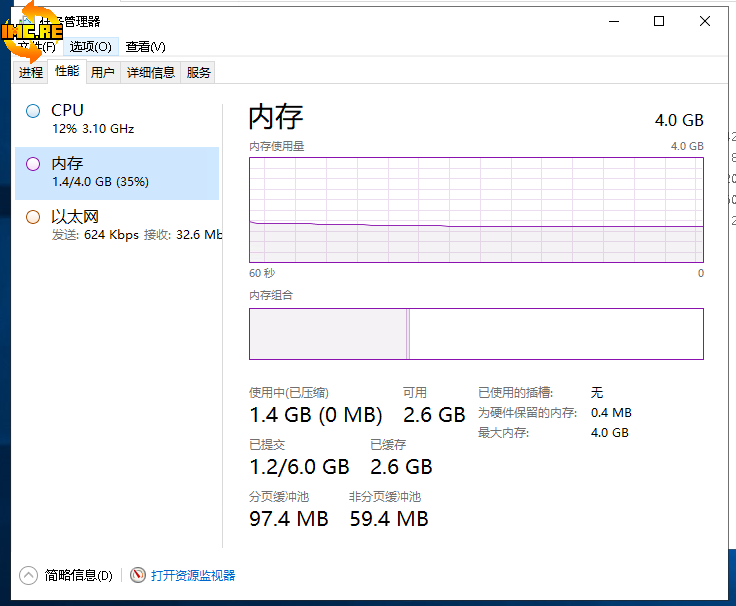Click the CPU circle icon in sidebar
This screenshot has height=606, width=736.
(33, 111)
